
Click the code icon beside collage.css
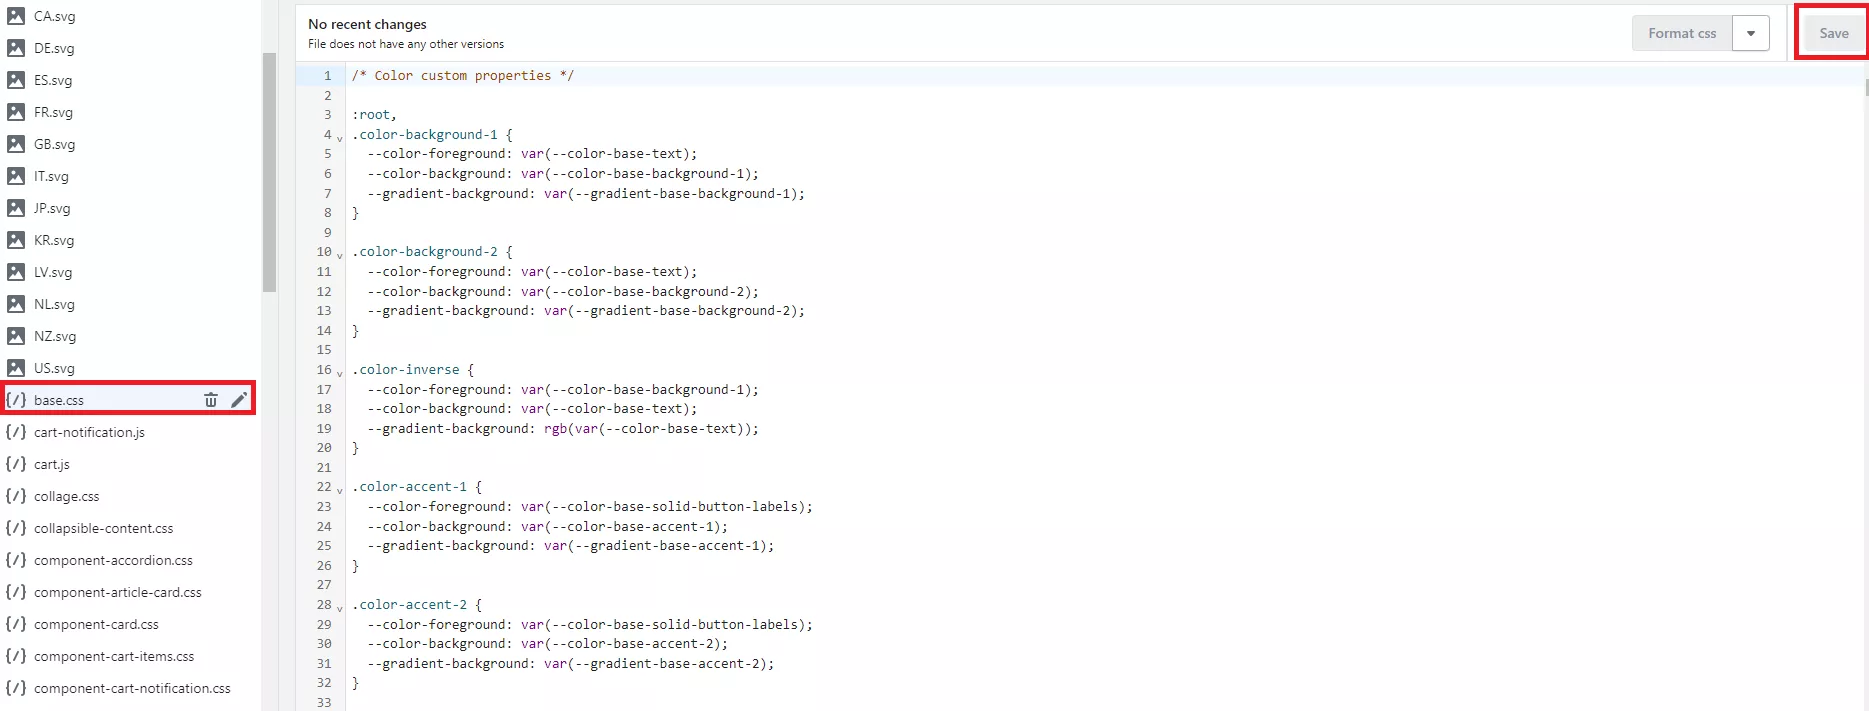(16, 496)
